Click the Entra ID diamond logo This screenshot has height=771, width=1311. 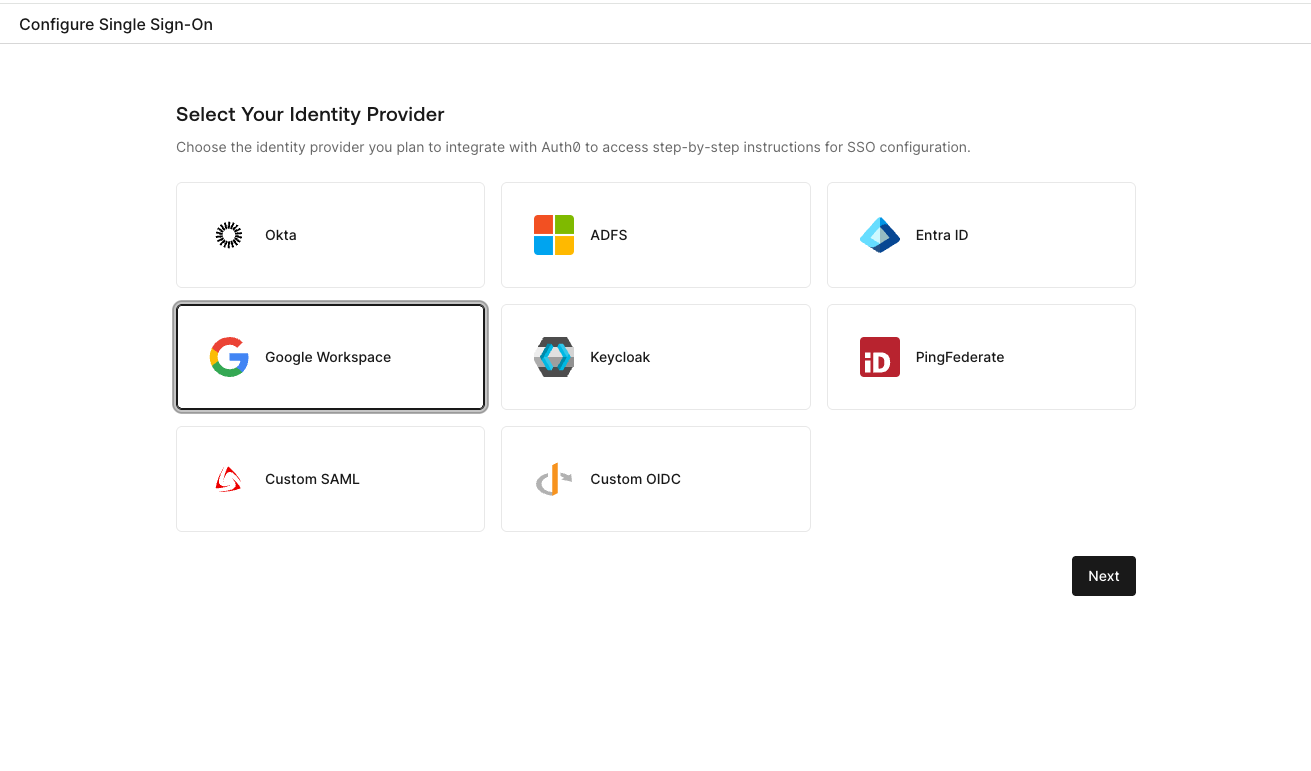(879, 235)
